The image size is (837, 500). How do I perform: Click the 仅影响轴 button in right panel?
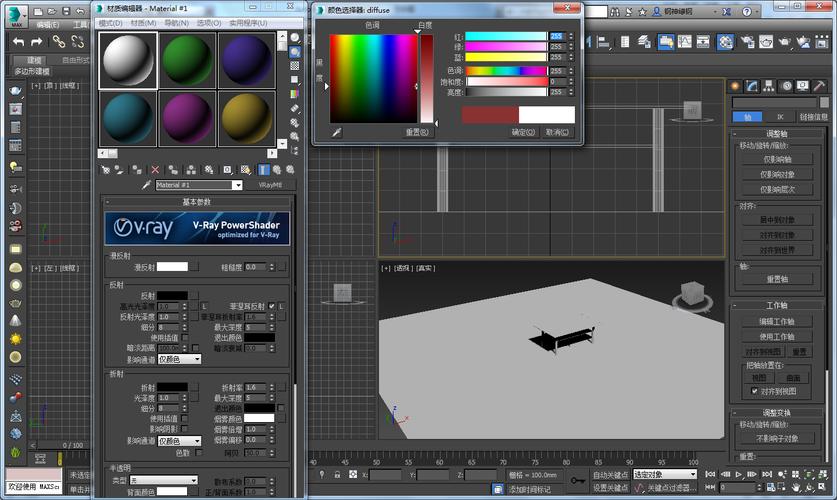pos(777,159)
